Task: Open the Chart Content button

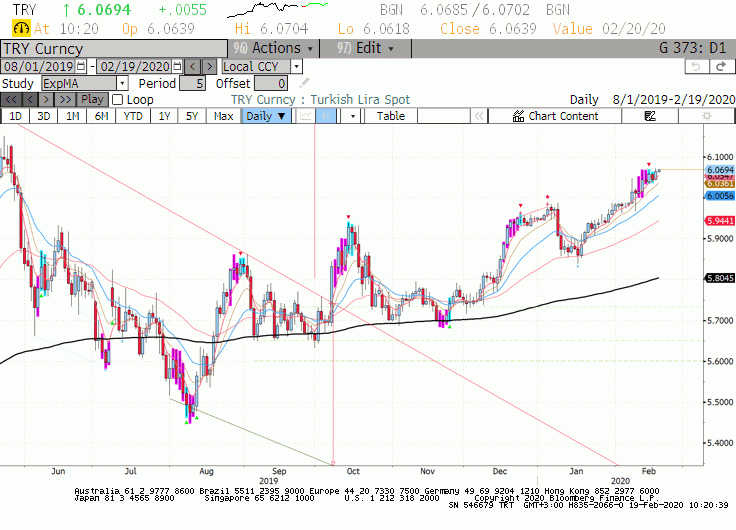Action: click(x=555, y=116)
